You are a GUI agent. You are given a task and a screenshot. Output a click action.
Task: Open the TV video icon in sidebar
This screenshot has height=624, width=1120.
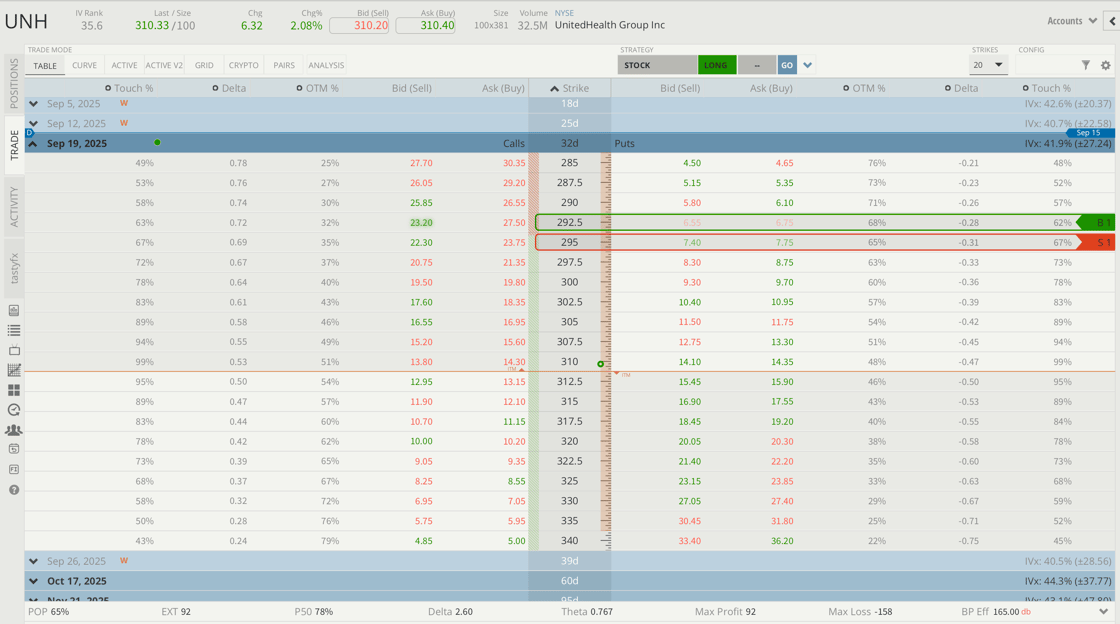pos(14,350)
